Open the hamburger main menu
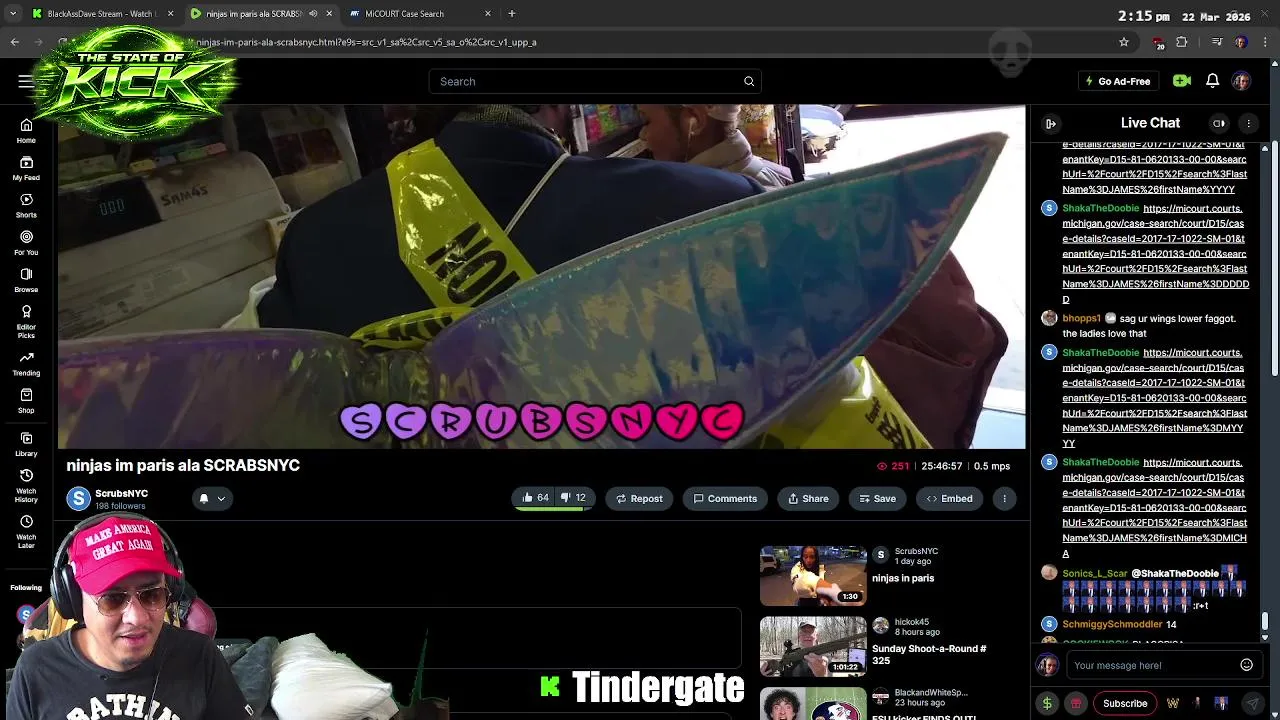The height and width of the screenshot is (720, 1280). tap(25, 81)
